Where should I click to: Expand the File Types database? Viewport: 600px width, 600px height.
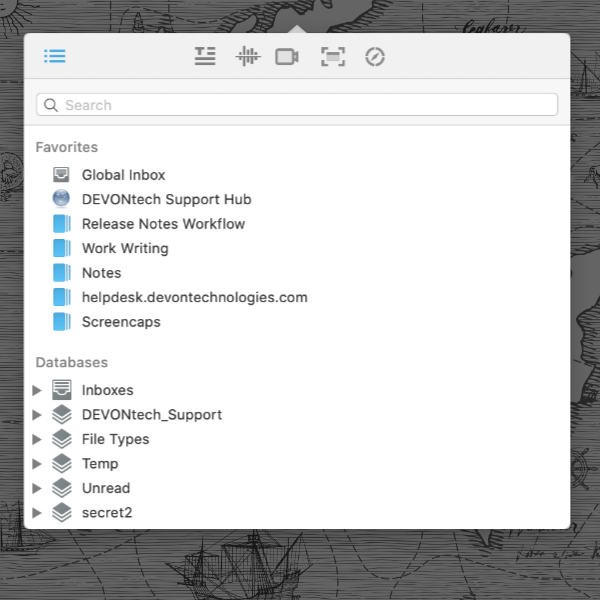37,439
